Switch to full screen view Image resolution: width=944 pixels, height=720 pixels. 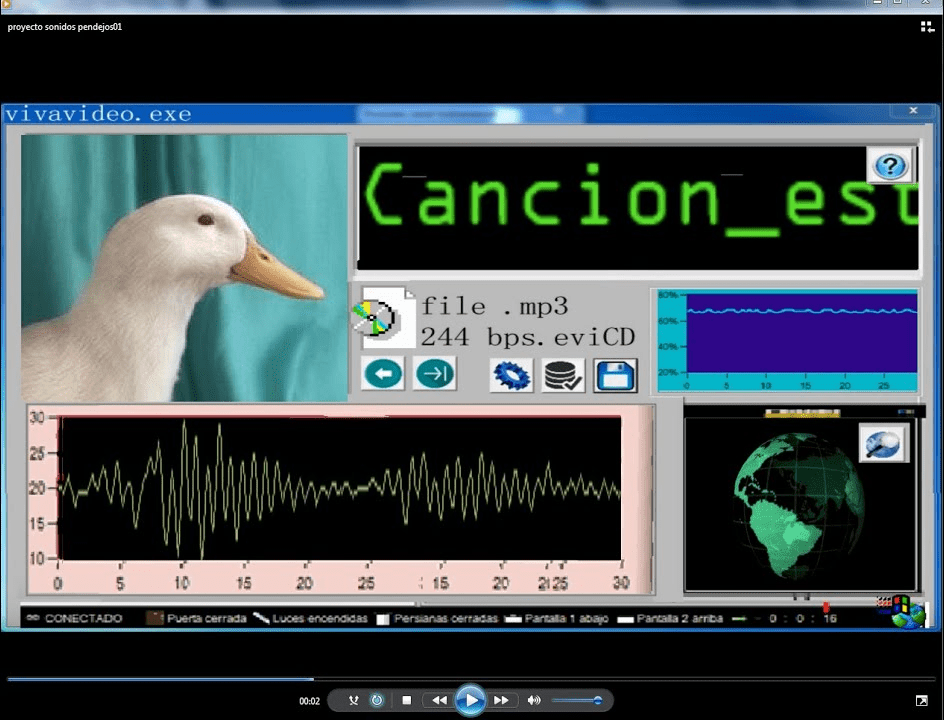[x=922, y=700]
